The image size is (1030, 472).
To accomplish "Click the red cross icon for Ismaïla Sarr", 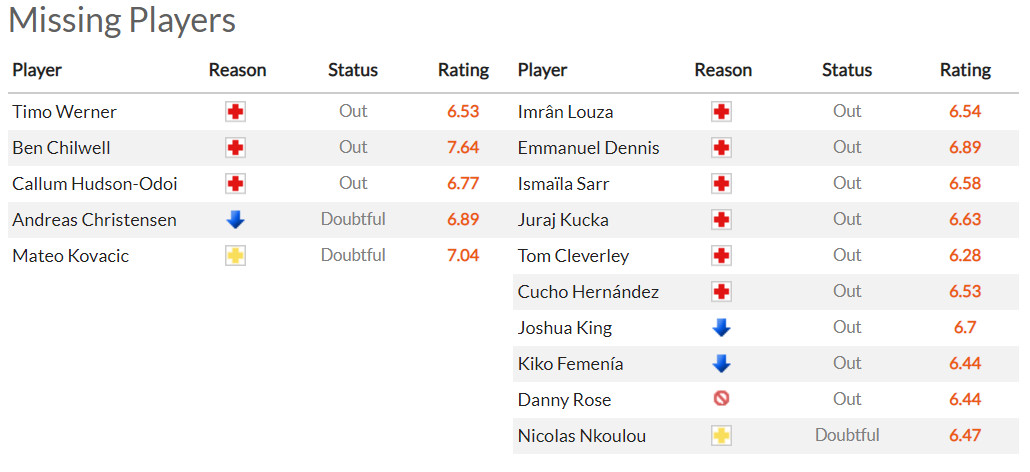I will coord(721,184).
